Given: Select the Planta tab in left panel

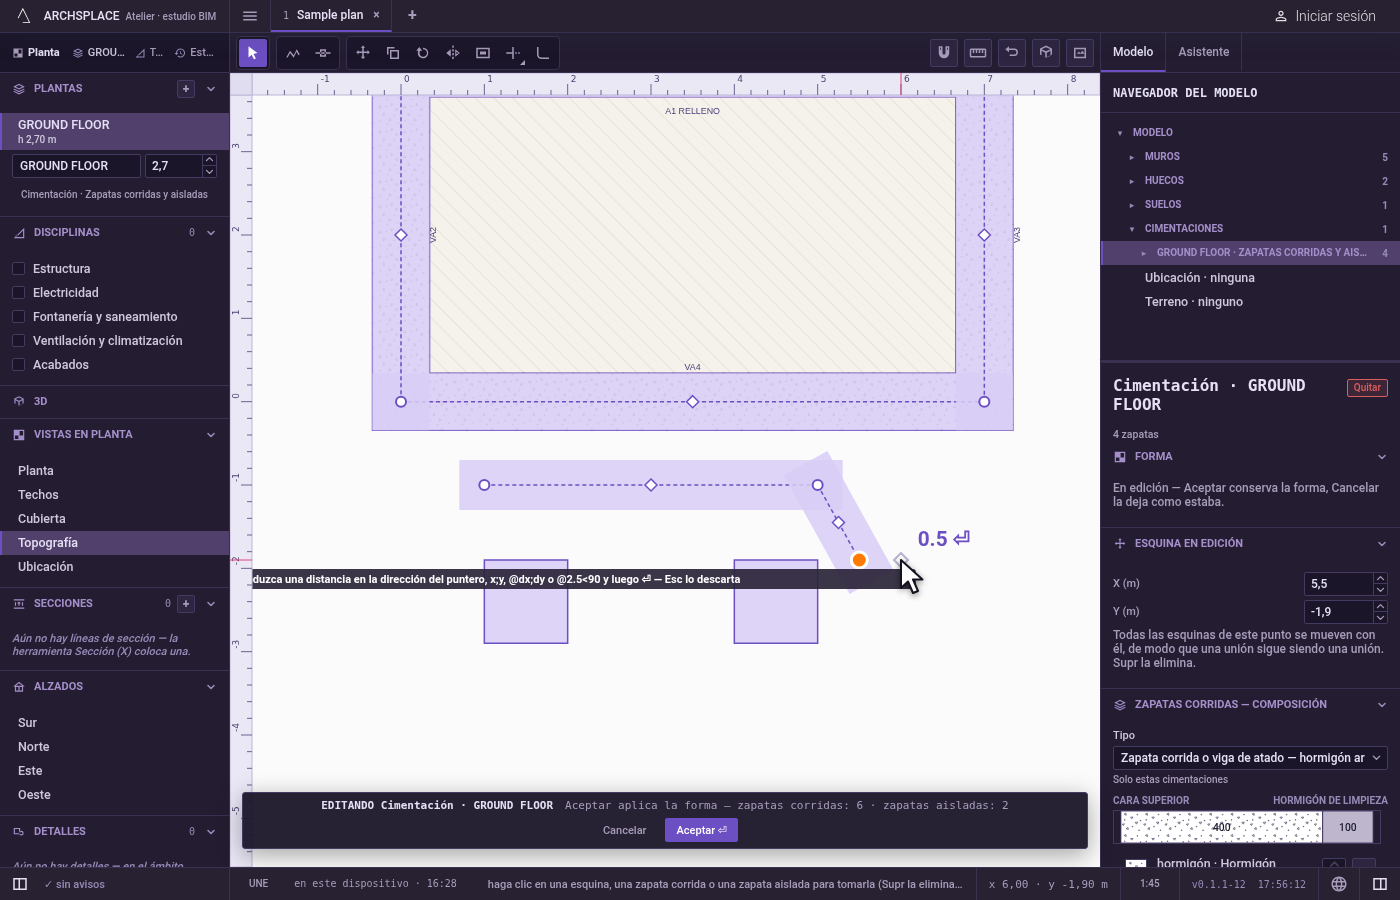Looking at the screenshot, I should pyautogui.click(x=36, y=52).
